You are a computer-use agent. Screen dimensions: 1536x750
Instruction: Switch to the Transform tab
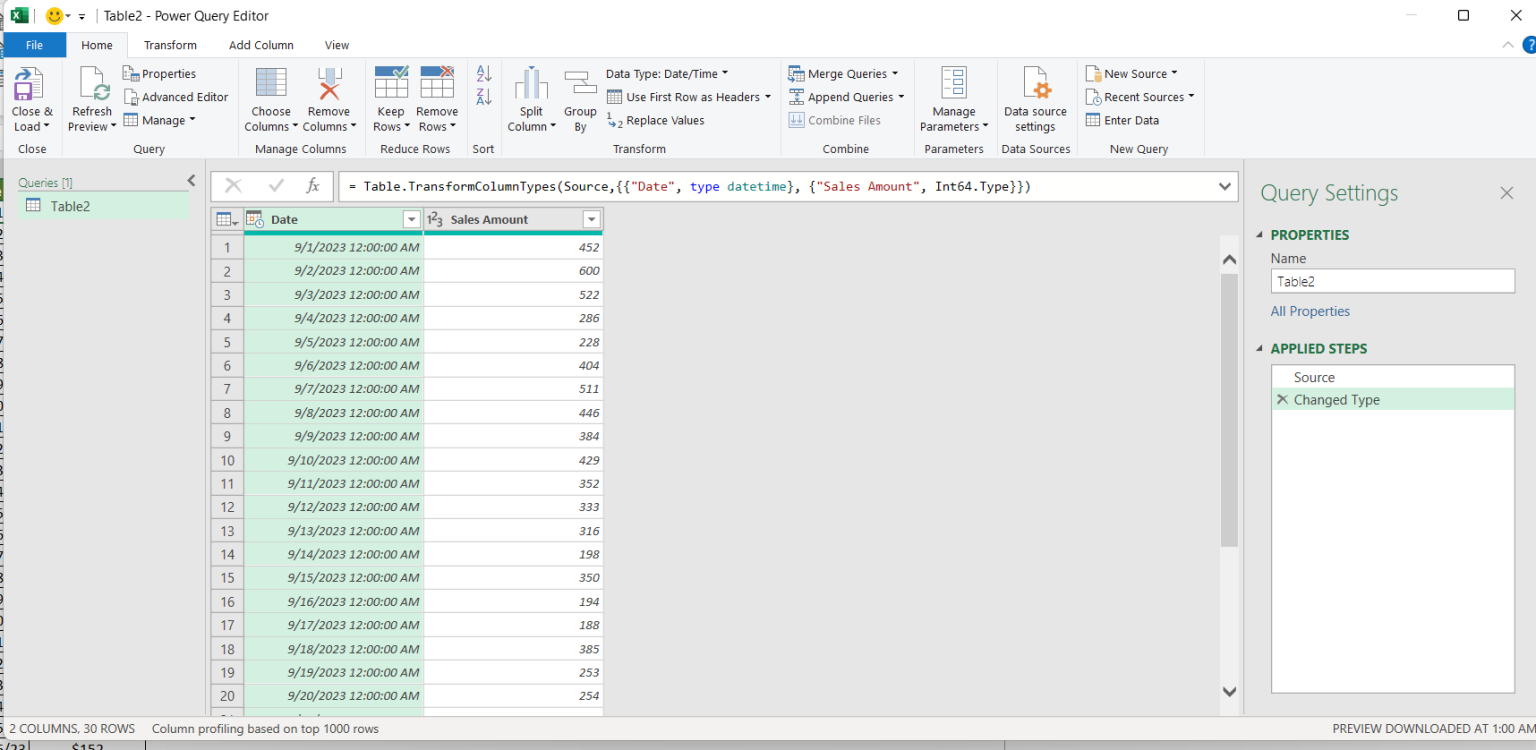[170, 45]
